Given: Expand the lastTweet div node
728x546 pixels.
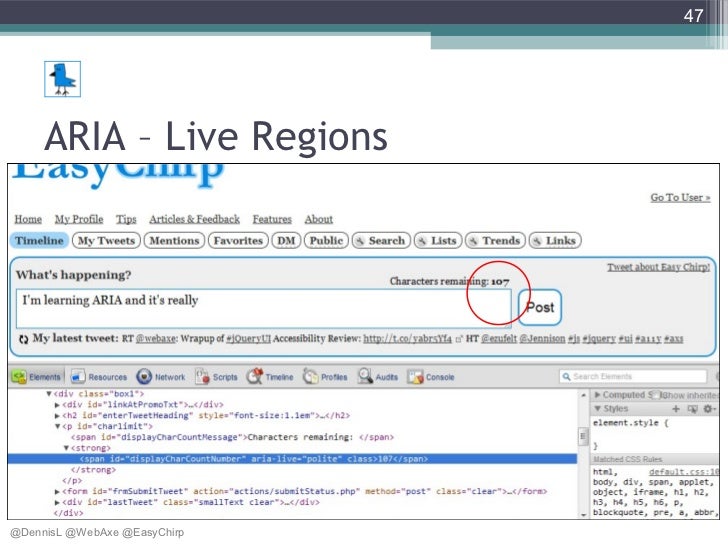Looking at the screenshot, I should point(57,502).
